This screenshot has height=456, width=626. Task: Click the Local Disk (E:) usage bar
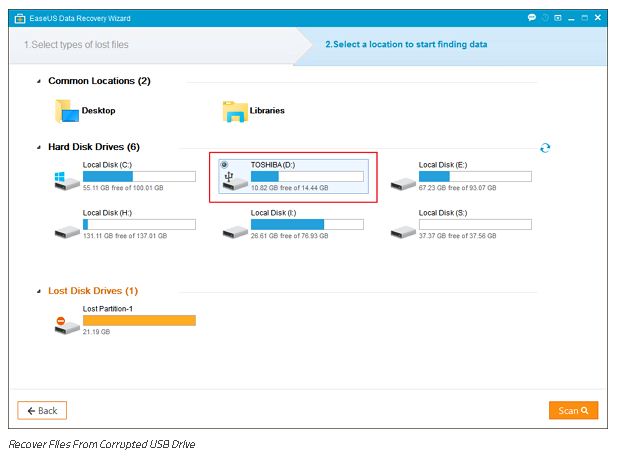[475, 176]
